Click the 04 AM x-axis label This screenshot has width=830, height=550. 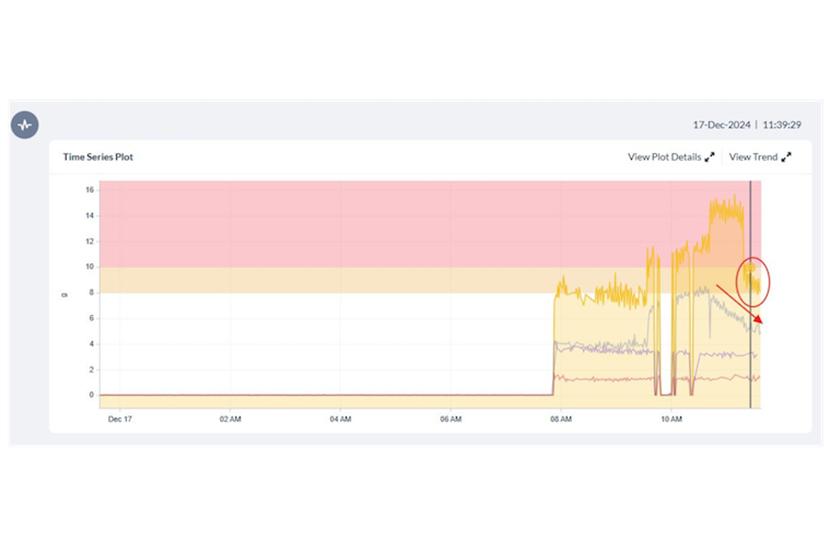[340, 419]
